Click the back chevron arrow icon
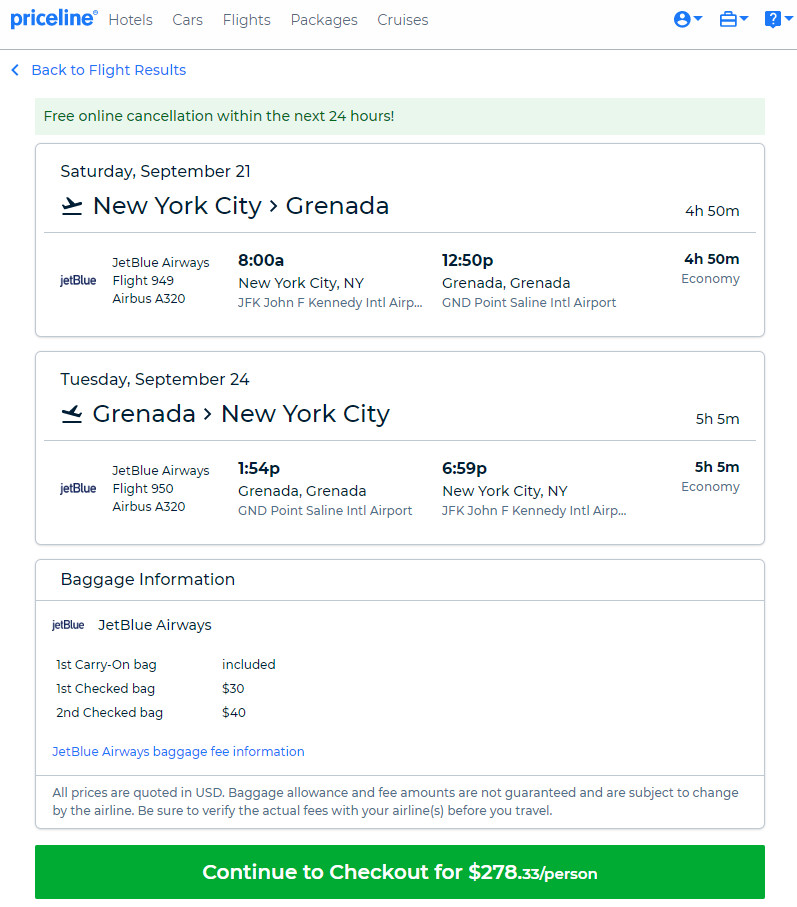 [15, 70]
